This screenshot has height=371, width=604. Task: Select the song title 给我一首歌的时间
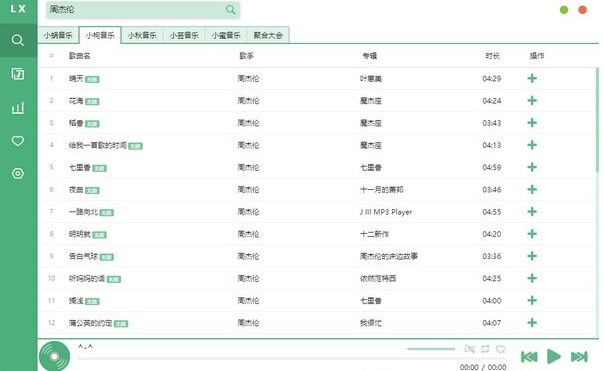pyautogui.click(x=98, y=145)
